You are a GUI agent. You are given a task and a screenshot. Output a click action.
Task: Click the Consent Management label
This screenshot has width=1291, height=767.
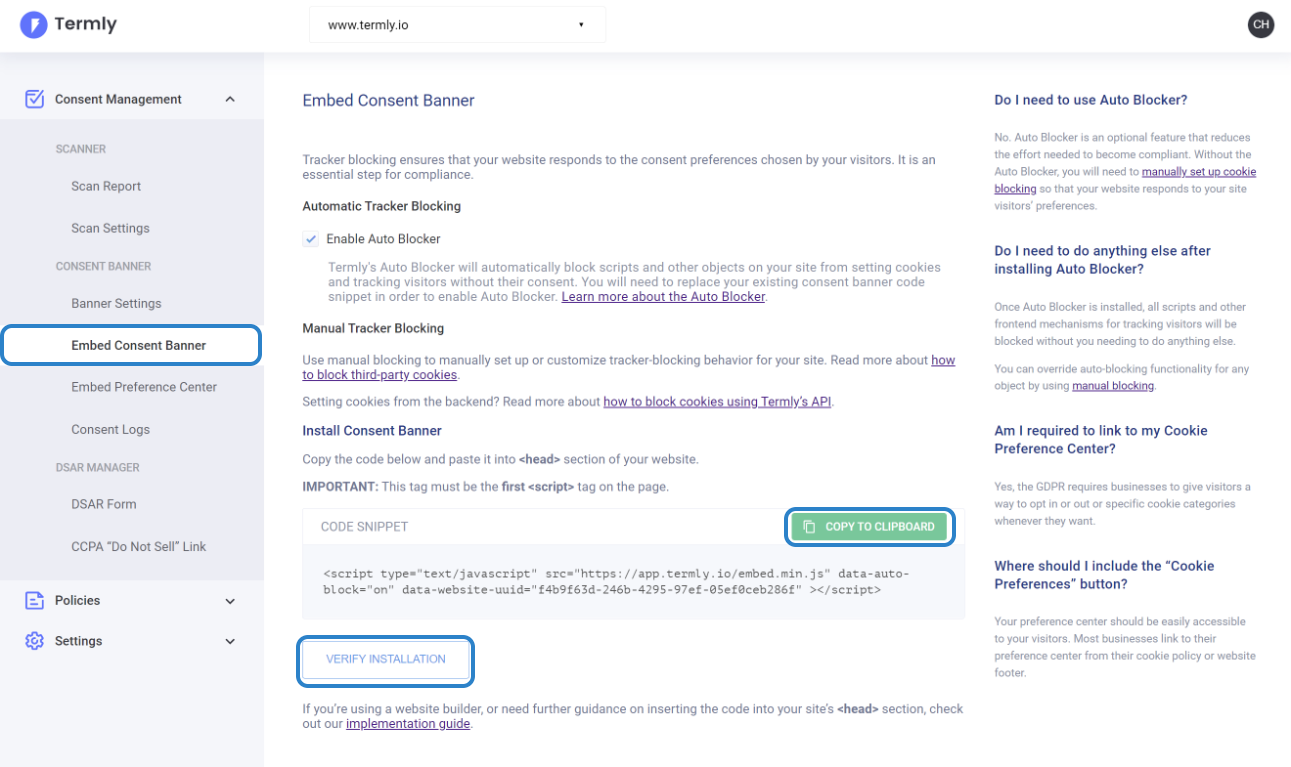click(118, 99)
